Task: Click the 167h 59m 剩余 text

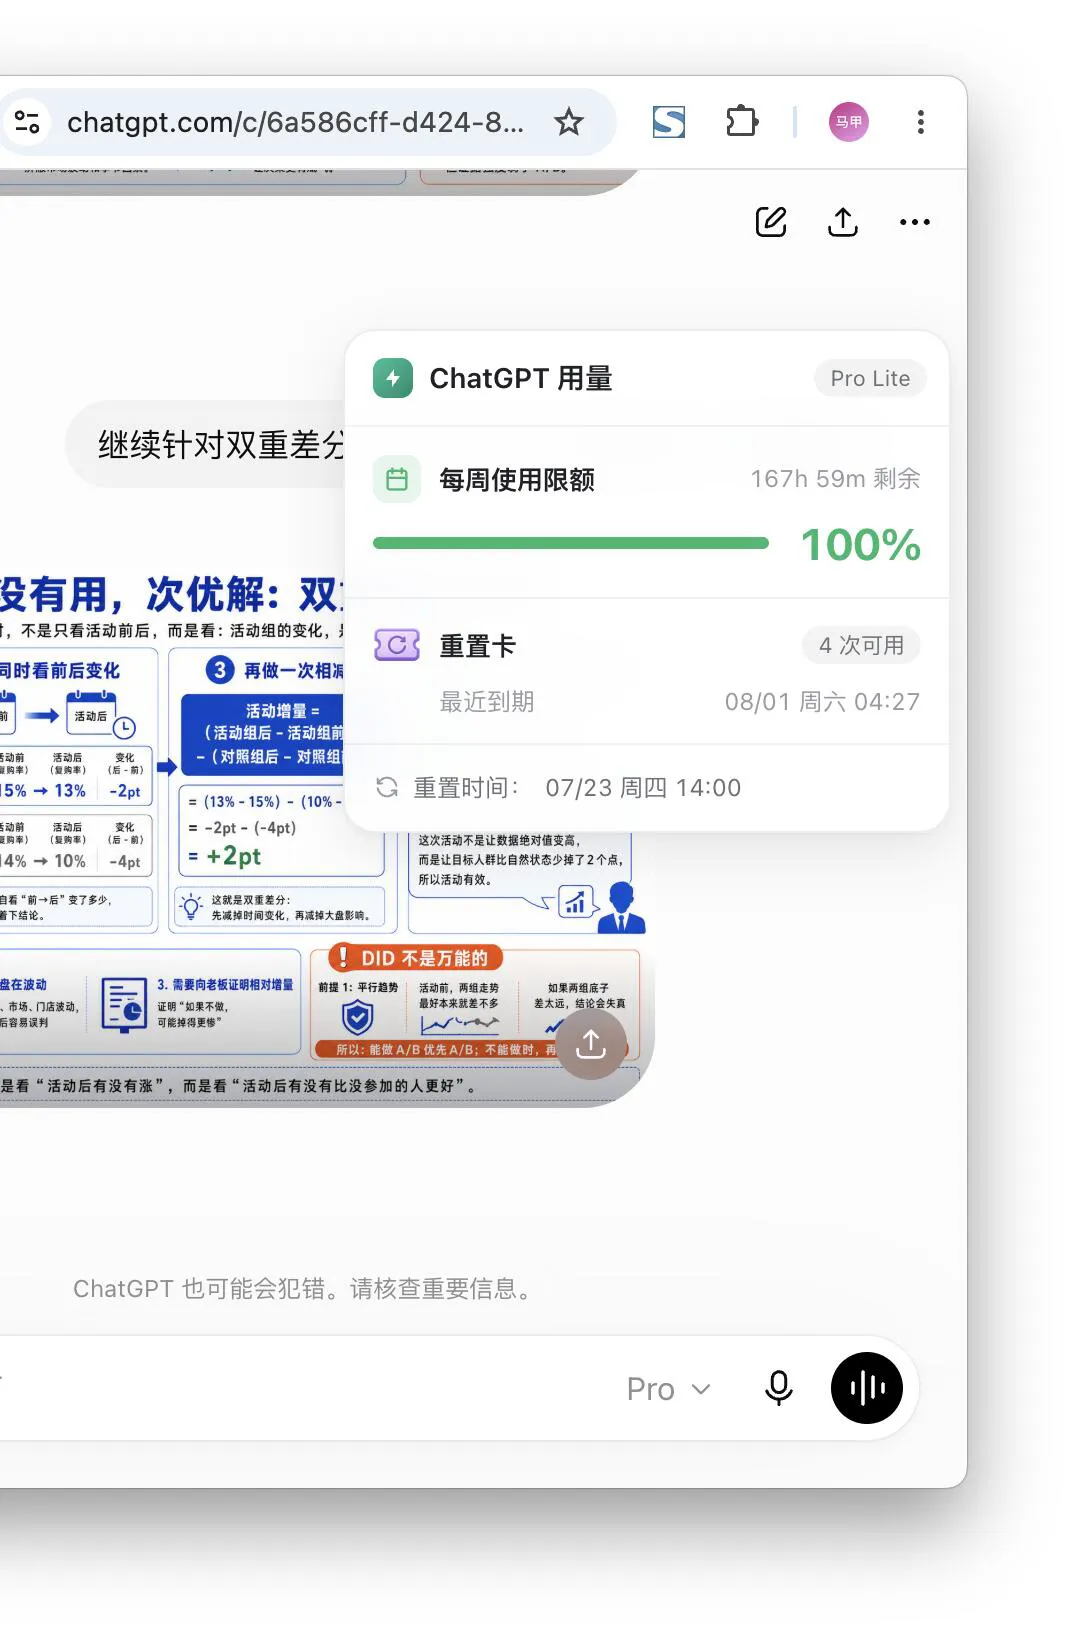Action: tap(835, 479)
